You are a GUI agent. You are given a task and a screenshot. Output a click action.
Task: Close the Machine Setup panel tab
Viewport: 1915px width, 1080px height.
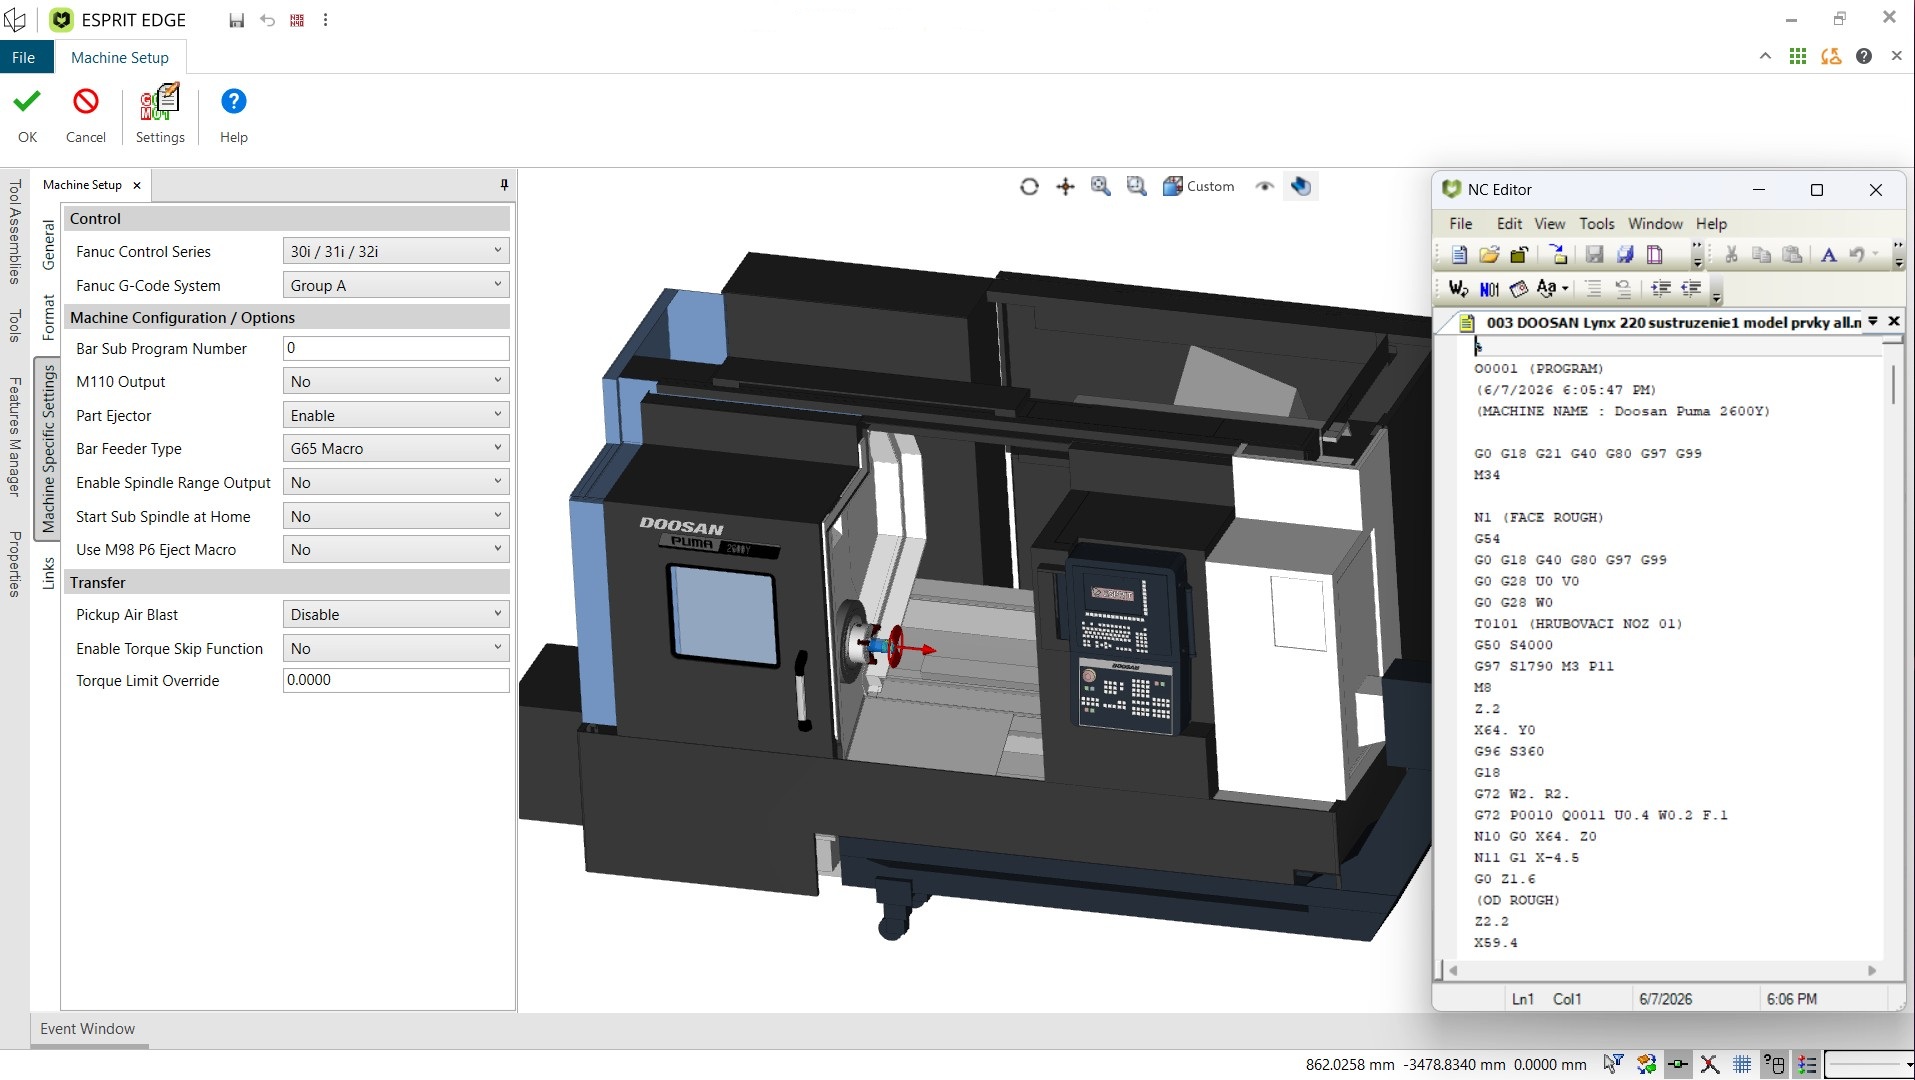137,185
